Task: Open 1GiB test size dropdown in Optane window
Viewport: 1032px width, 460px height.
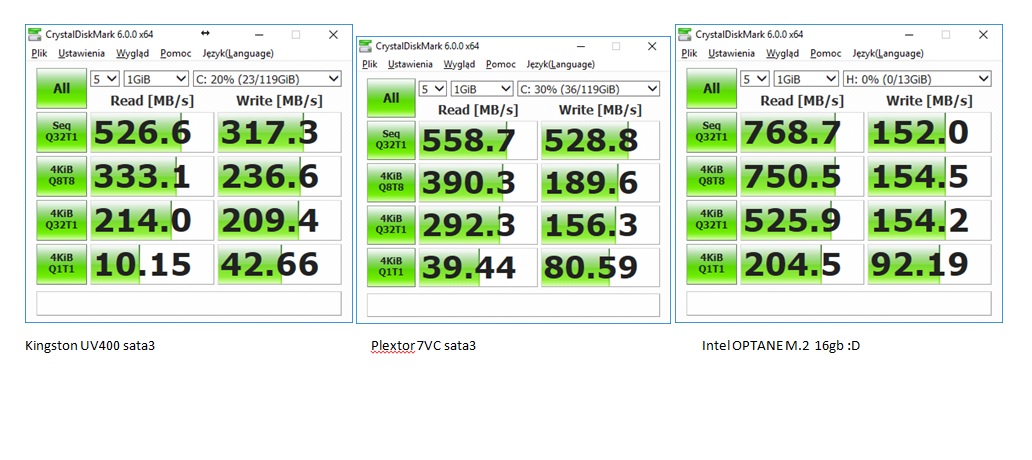Action: [807, 79]
